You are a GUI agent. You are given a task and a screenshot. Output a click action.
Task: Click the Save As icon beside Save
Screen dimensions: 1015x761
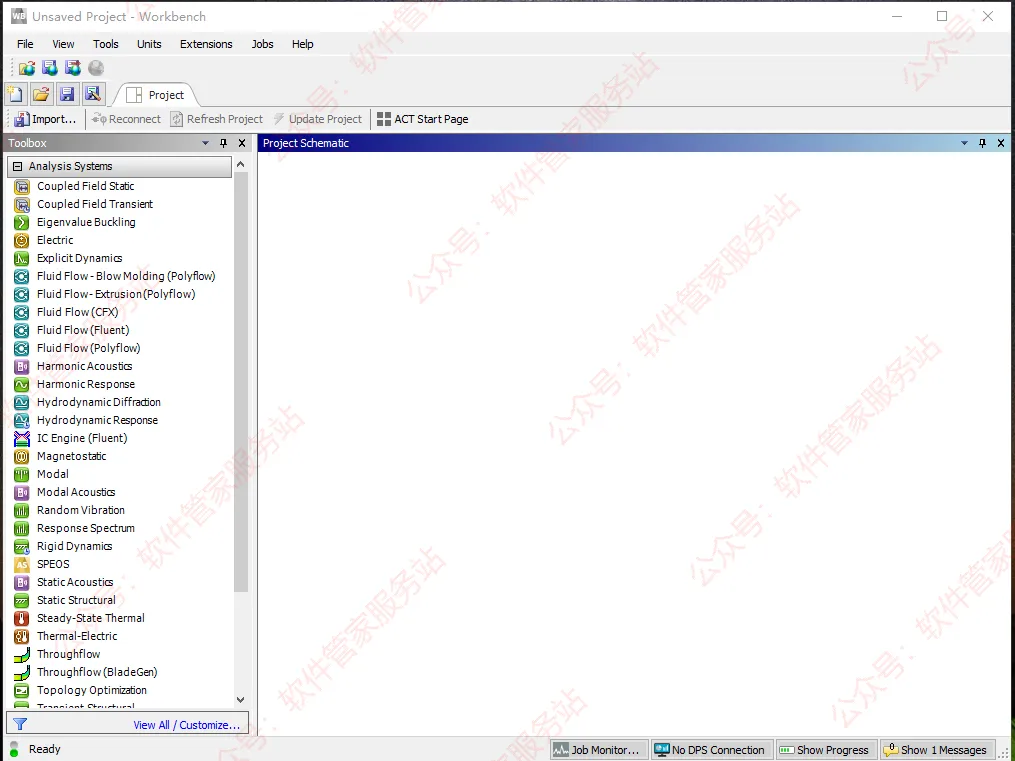93,94
